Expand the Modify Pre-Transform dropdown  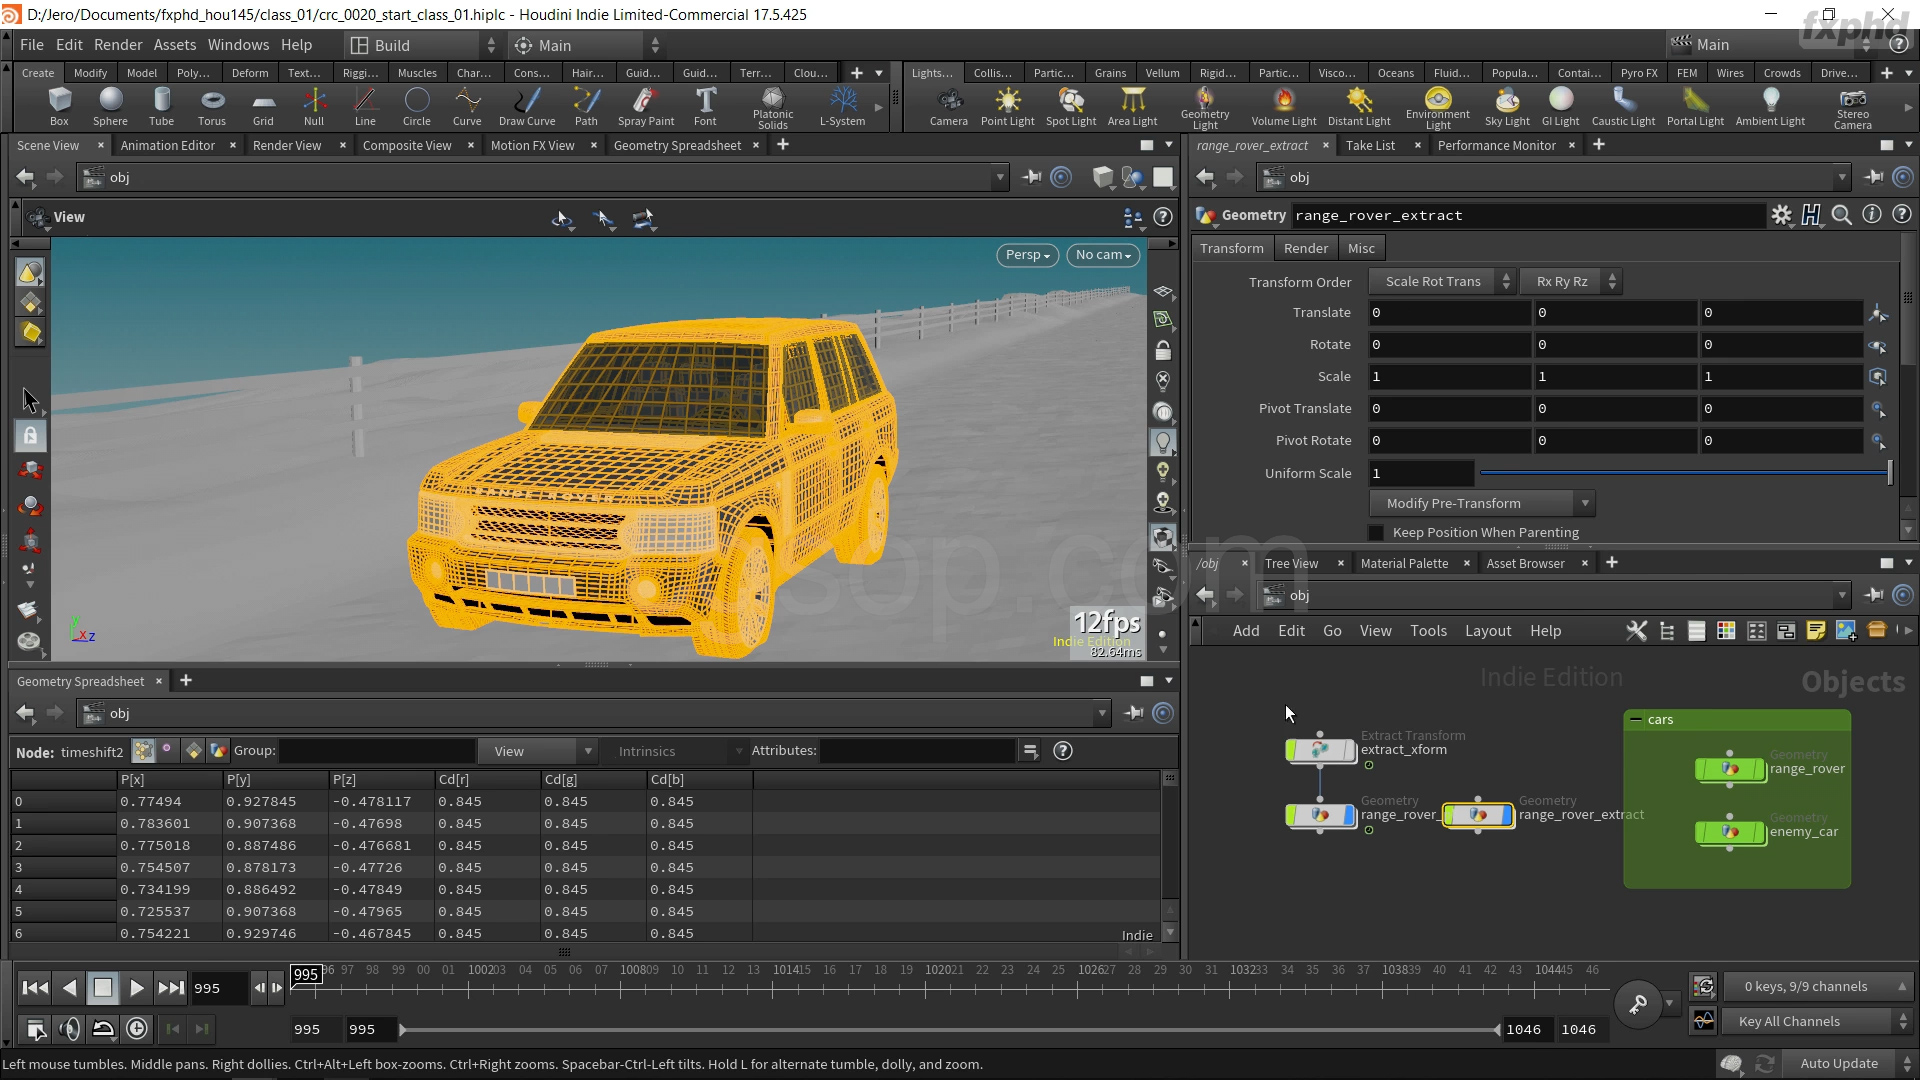click(1481, 503)
